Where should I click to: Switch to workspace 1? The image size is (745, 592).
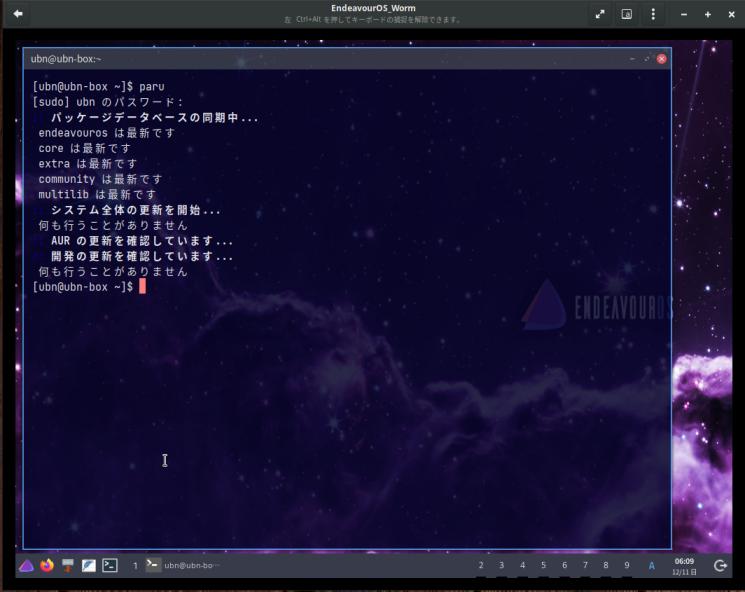click(135, 565)
